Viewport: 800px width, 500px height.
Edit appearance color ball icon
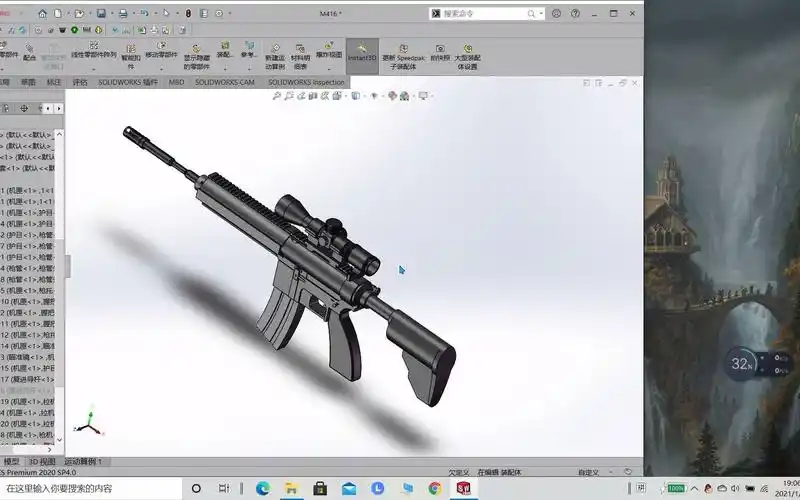click(392, 95)
